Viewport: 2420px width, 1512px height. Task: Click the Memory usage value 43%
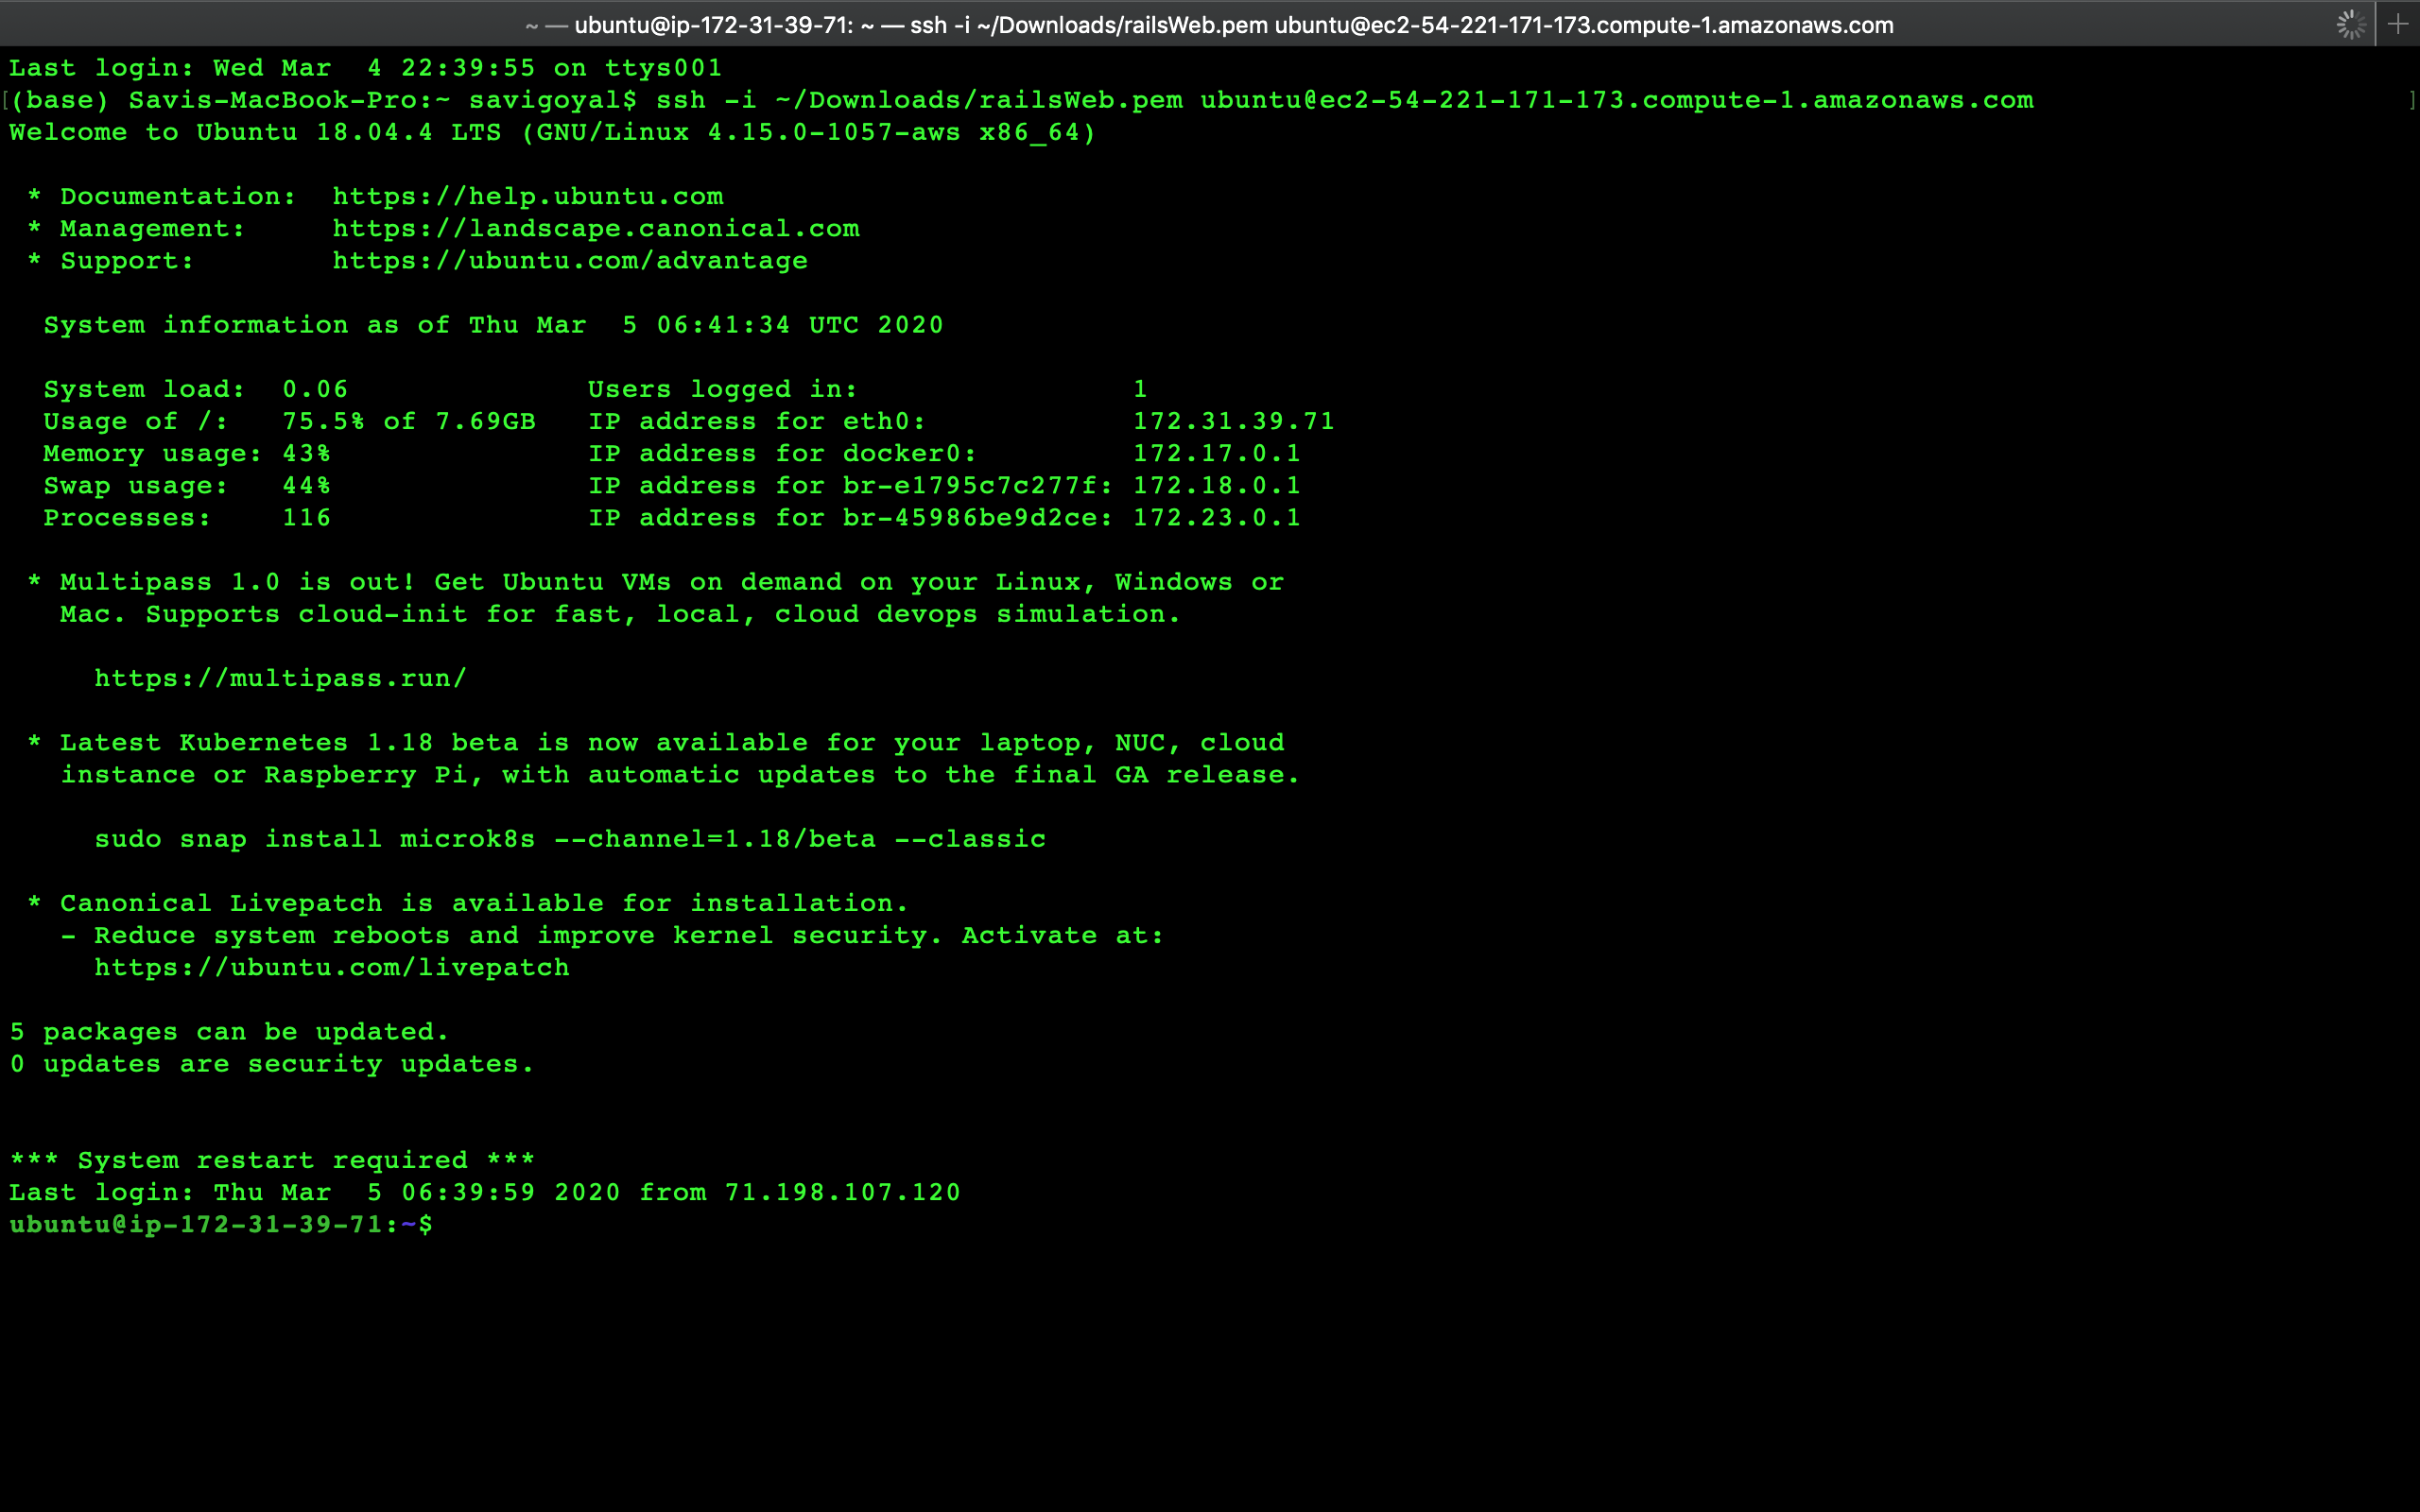306,453
